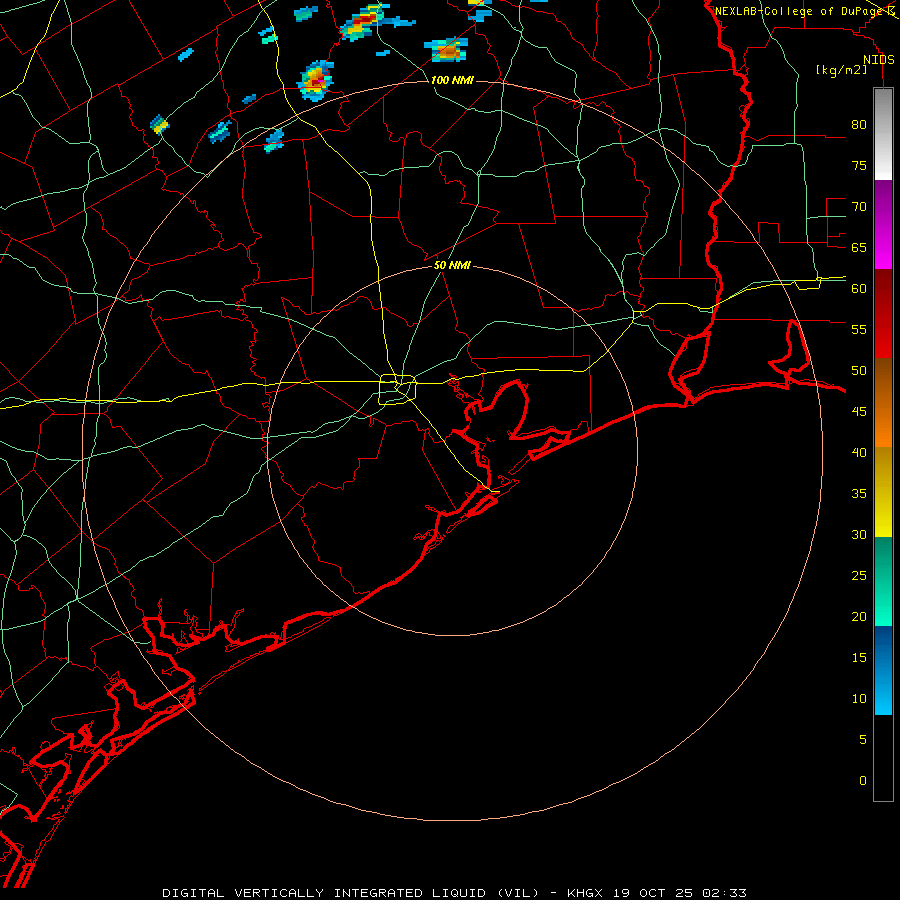The image size is (900, 900).
Task: Click the 60 value on the color scale
Action: click(x=859, y=289)
